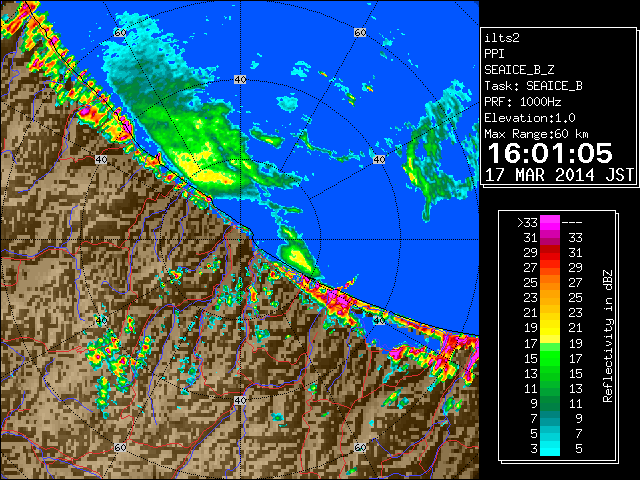
Task: Pick the red swatch for 29–31 dBZ
Action: tap(550, 253)
